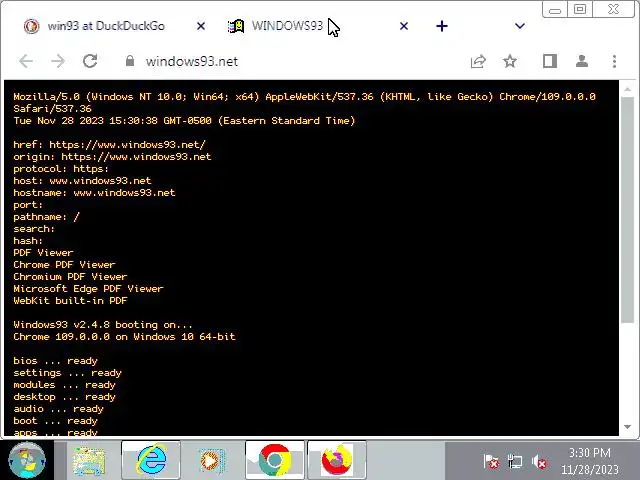Open Windows Media Player from taskbar
640x480 pixels.
click(212, 460)
